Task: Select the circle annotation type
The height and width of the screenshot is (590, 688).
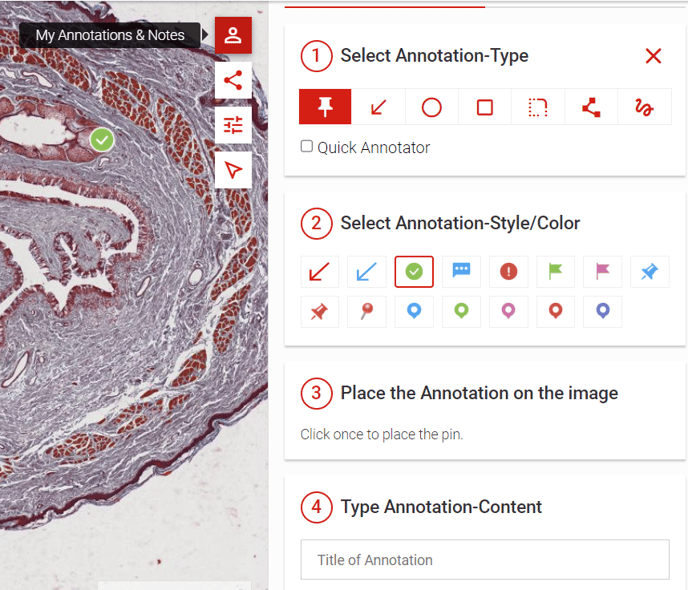Action: click(x=432, y=107)
